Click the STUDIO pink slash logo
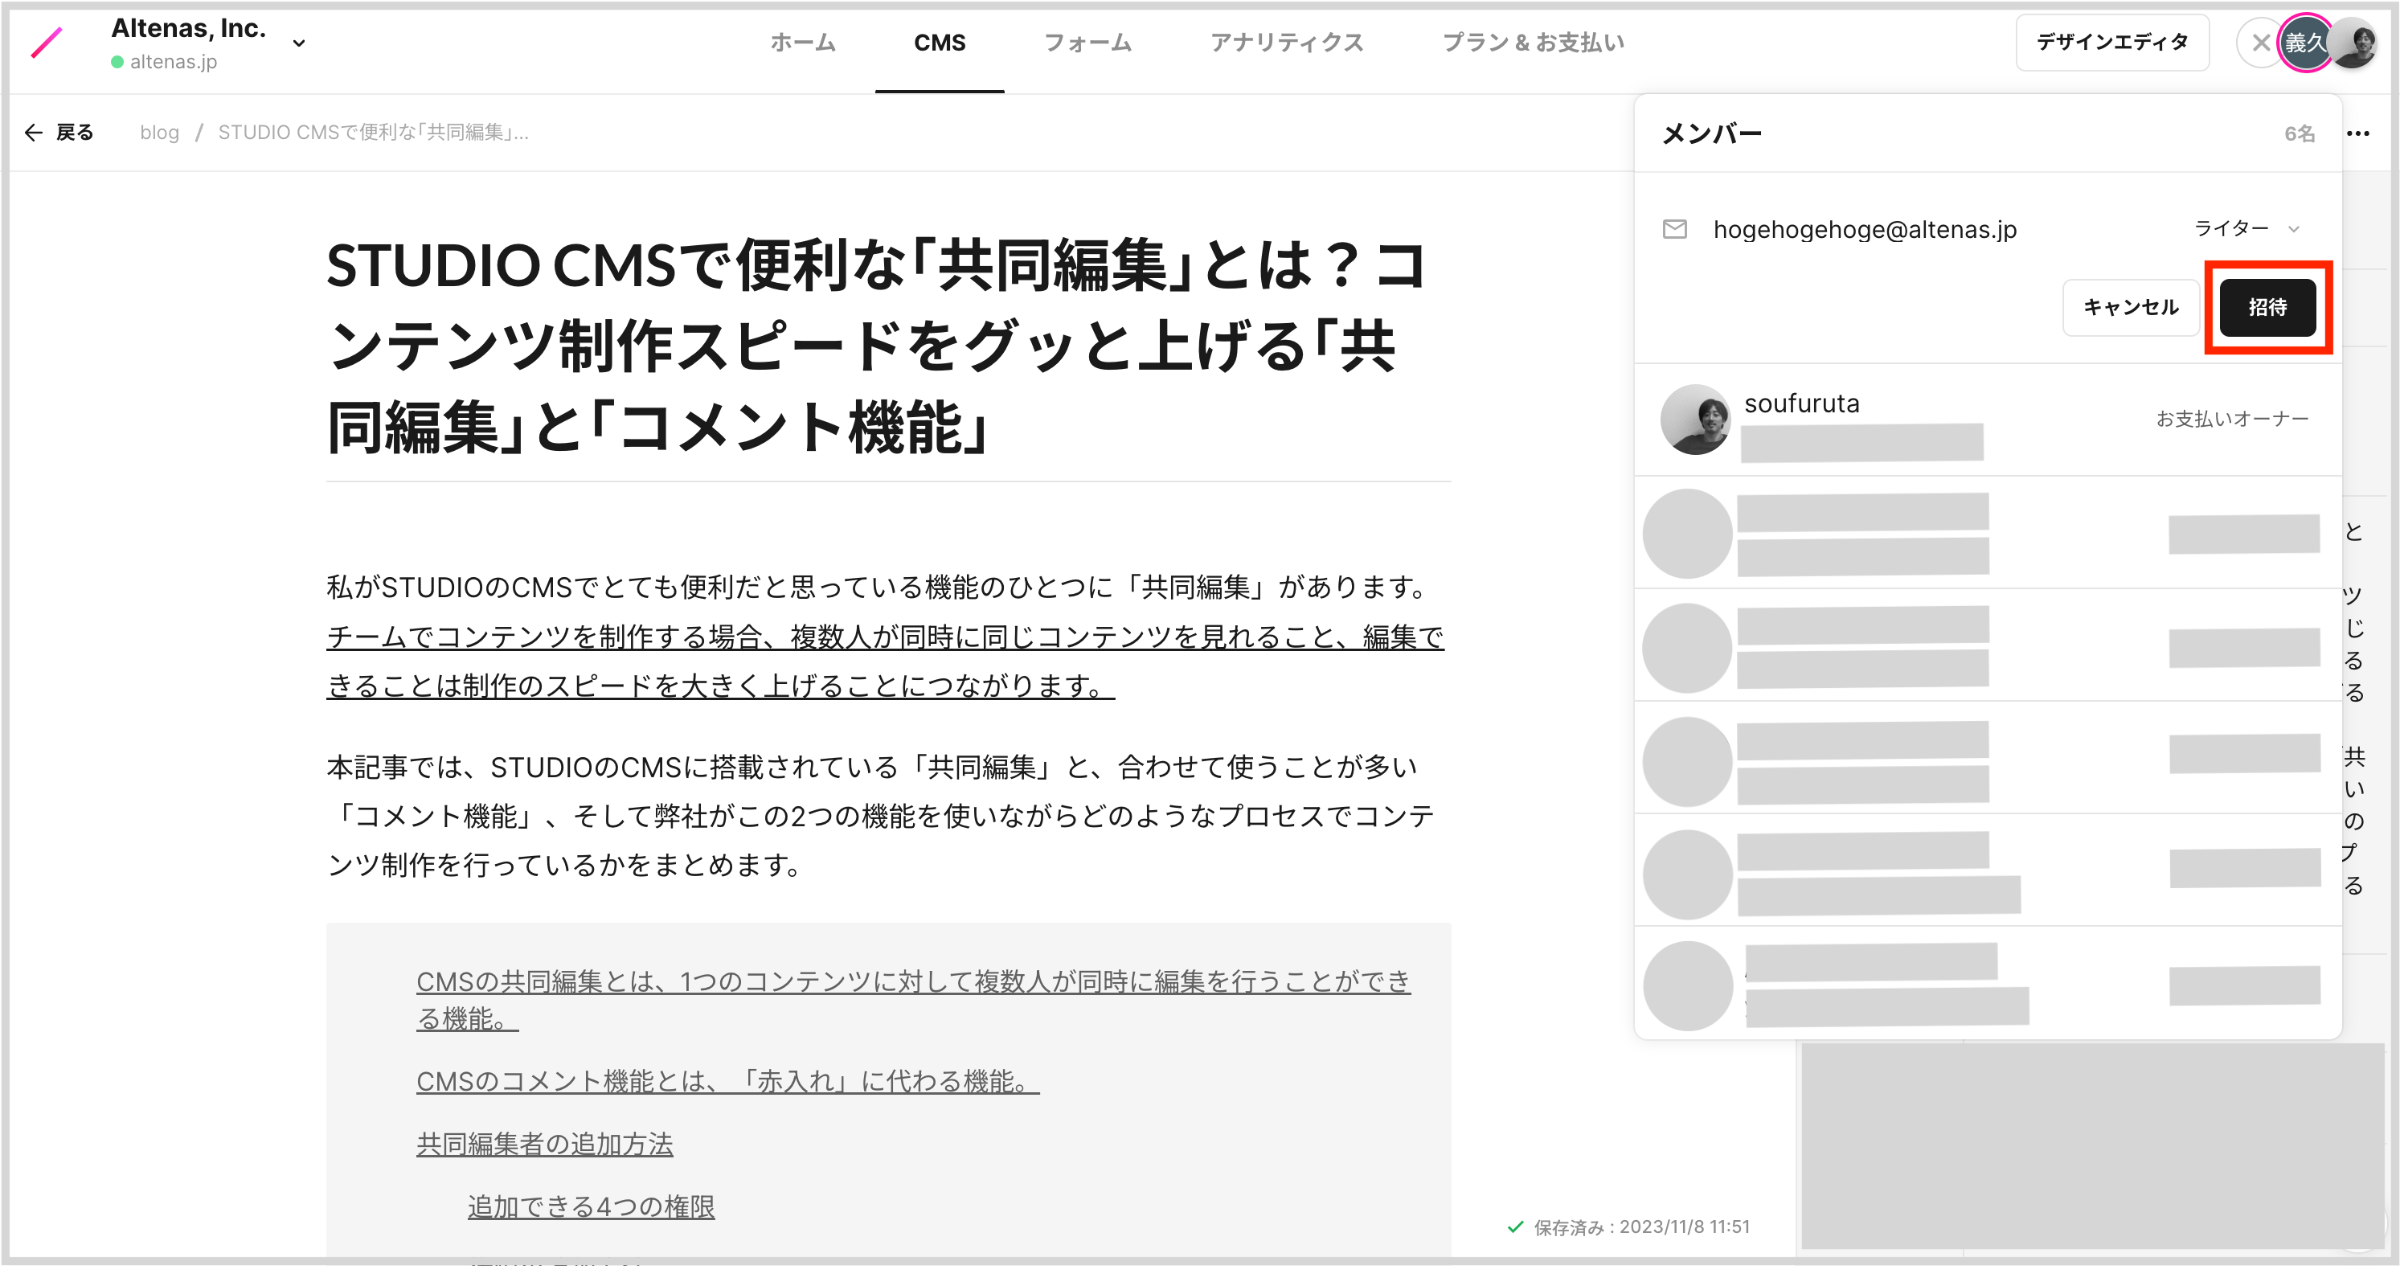 46,43
